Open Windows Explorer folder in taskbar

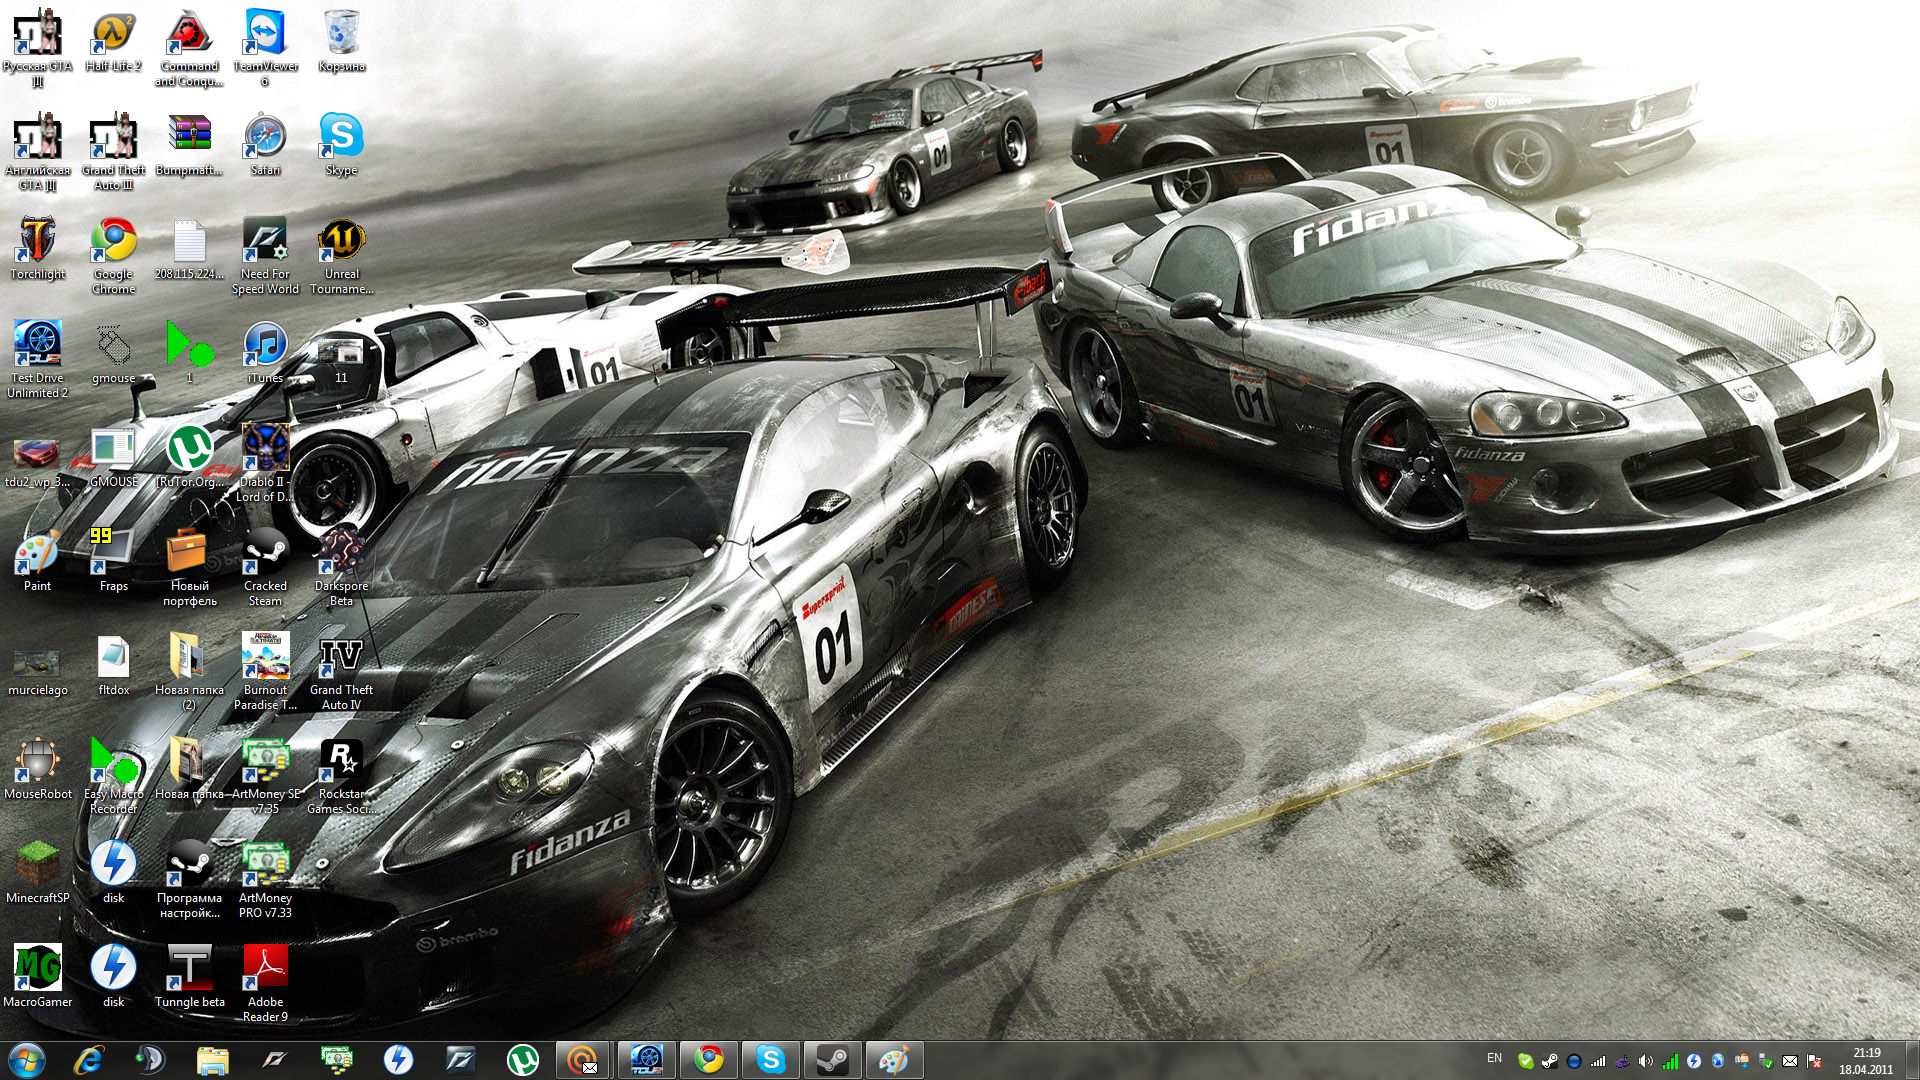213,1060
